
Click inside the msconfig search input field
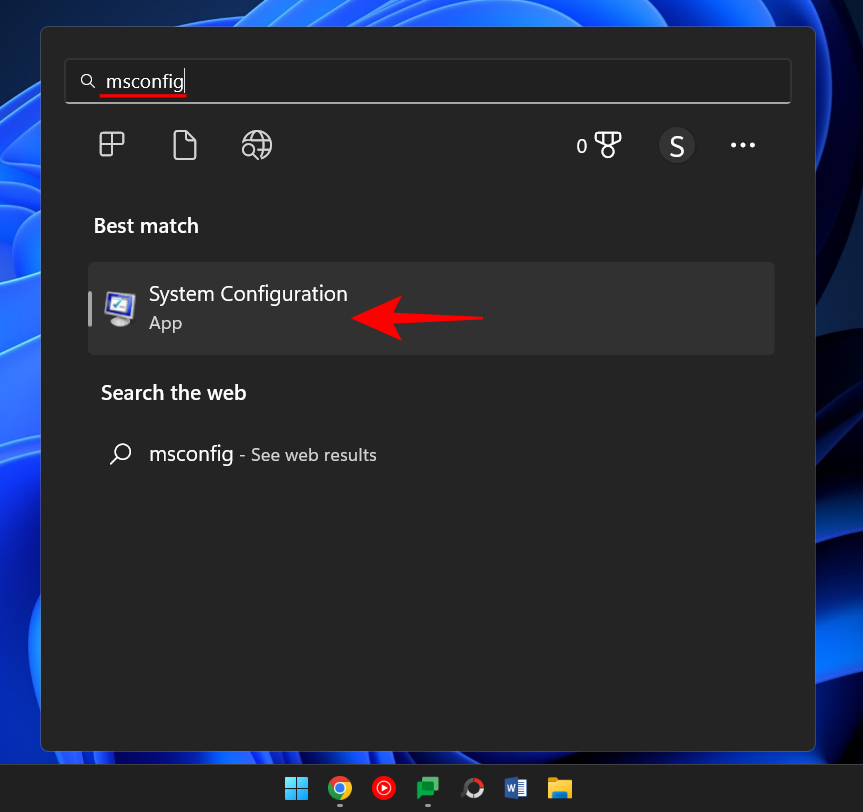coord(300,81)
